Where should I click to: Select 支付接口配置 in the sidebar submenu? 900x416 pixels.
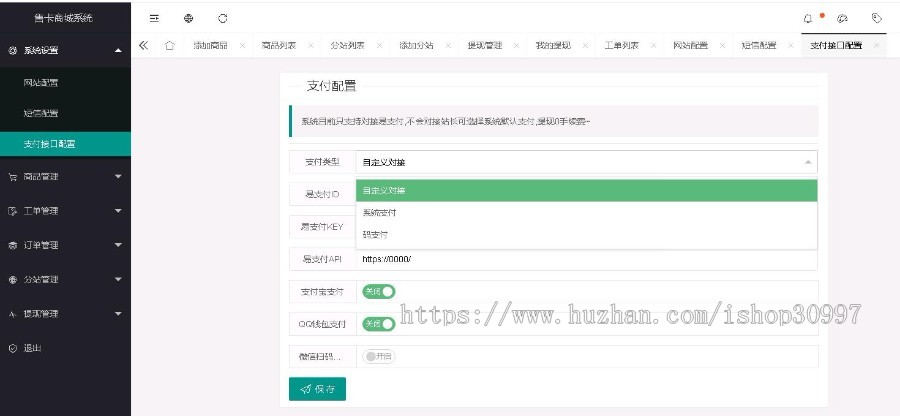click(65, 144)
